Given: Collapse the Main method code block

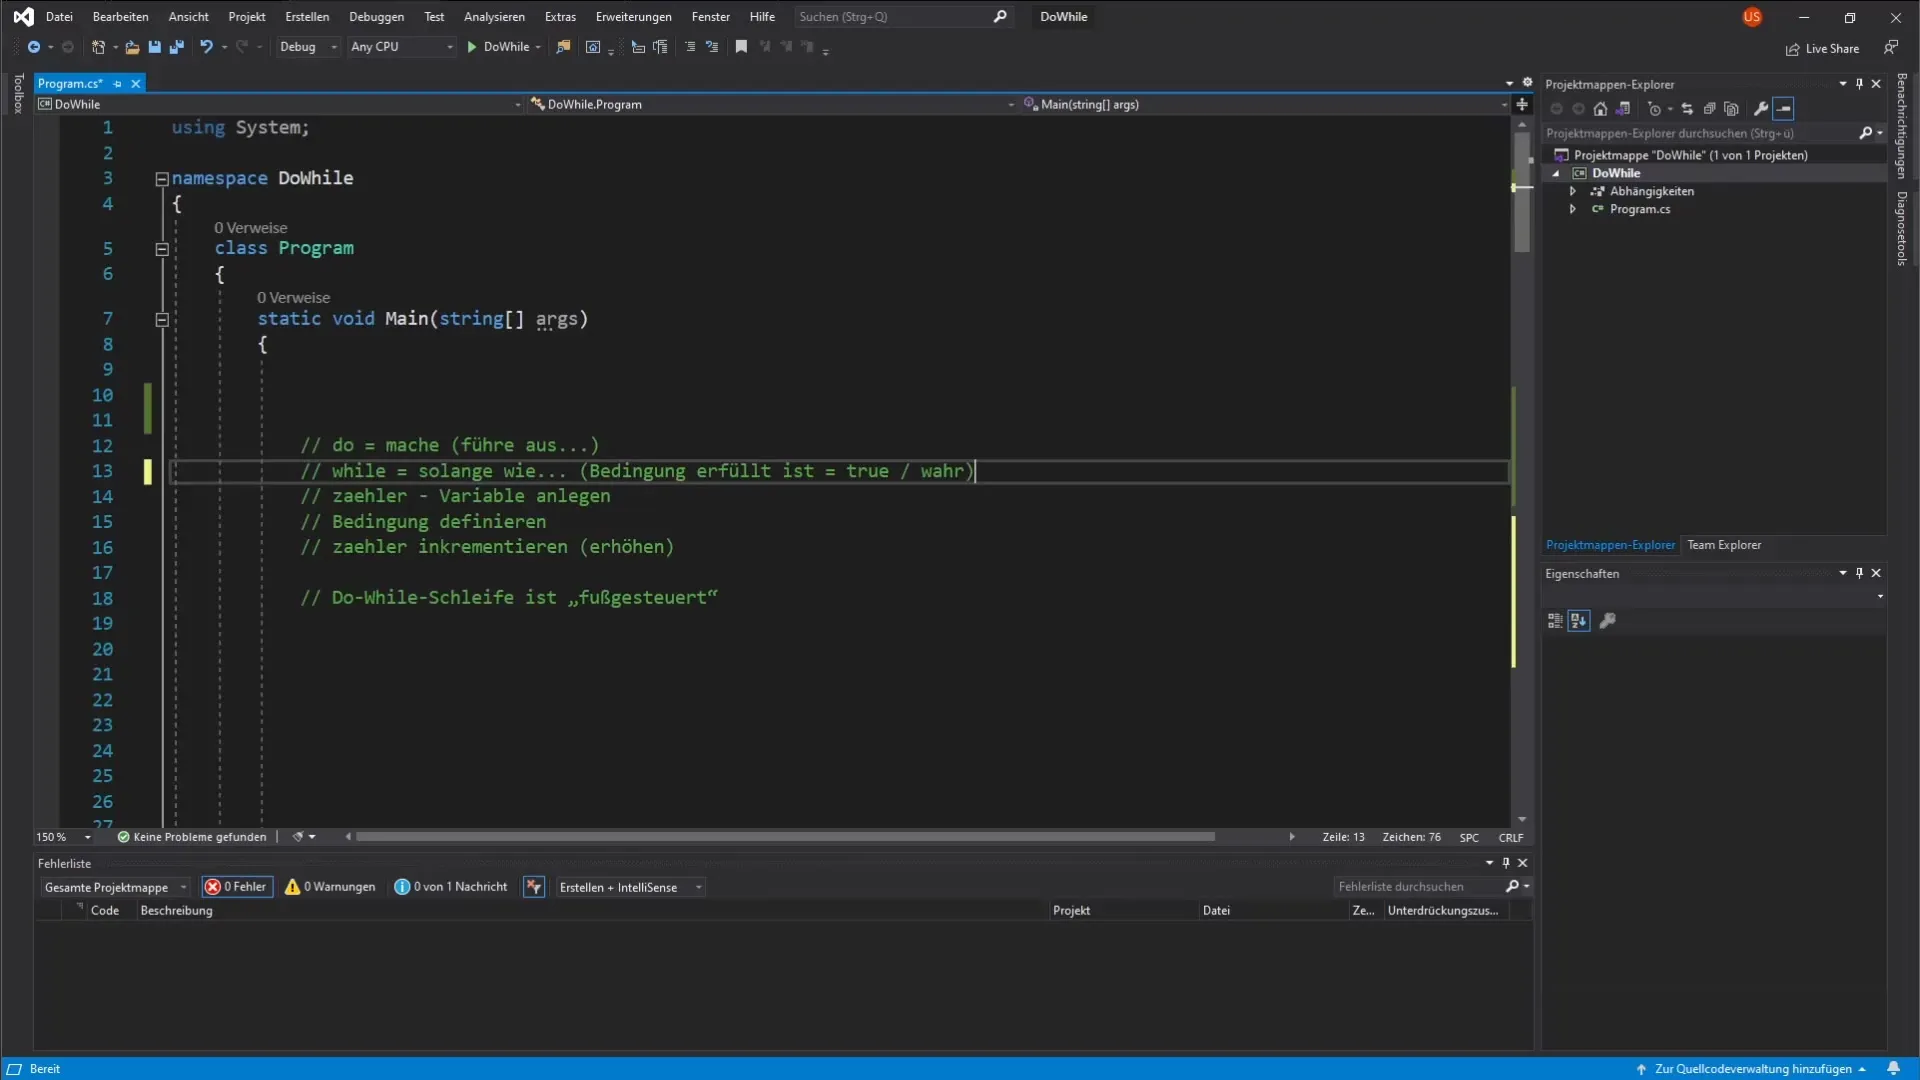Looking at the screenshot, I should pos(162,320).
